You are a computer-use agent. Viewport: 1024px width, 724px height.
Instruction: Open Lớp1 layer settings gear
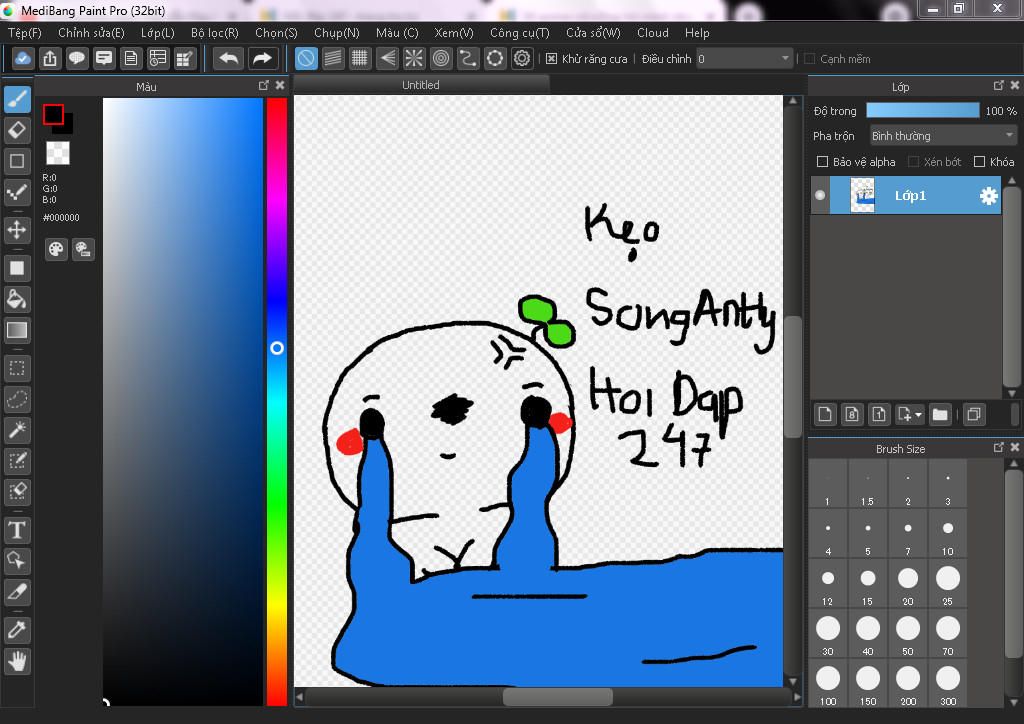[x=989, y=195]
